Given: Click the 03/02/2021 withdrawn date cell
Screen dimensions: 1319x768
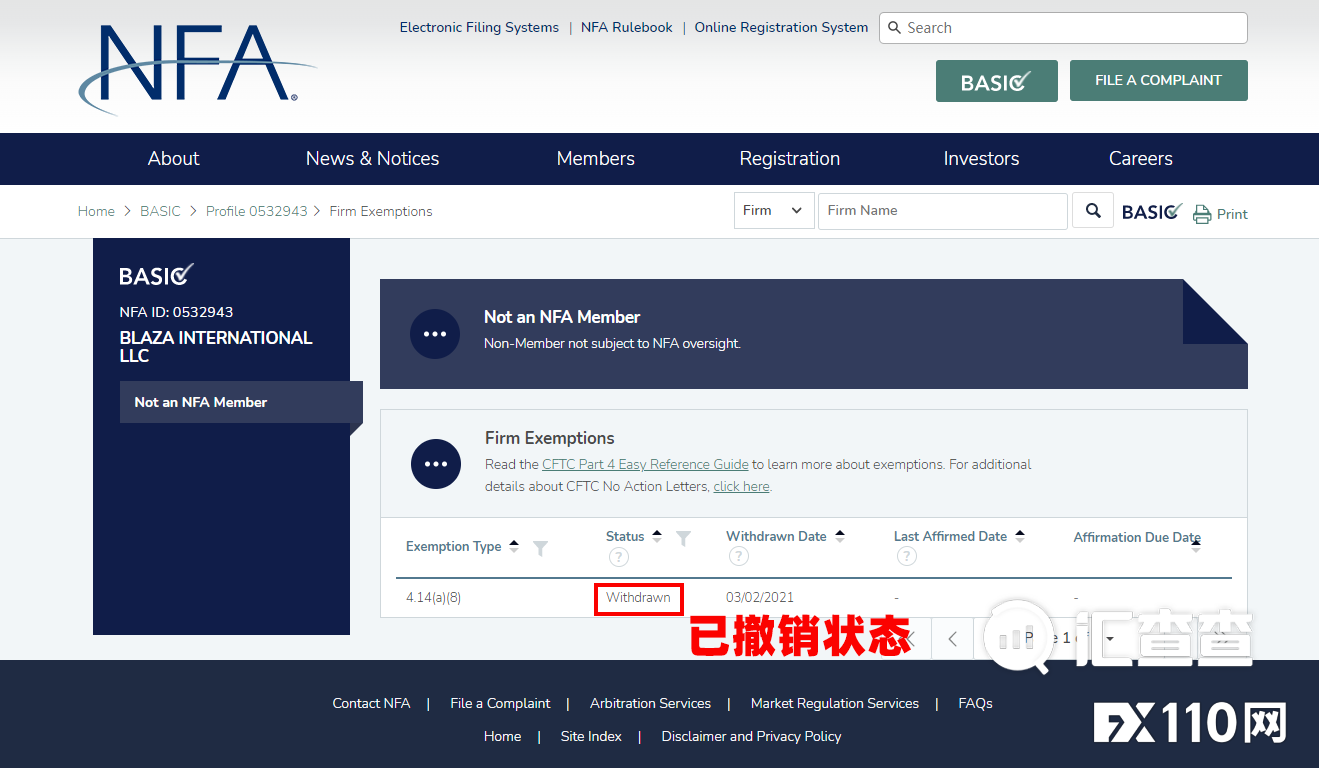Looking at the screenshot, I should click(760, 598).
